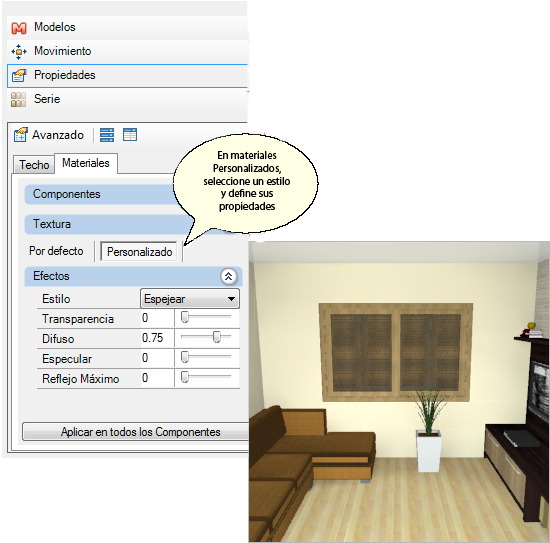Select the Materiales tab

pyautogui.click(x=86, y=163)
